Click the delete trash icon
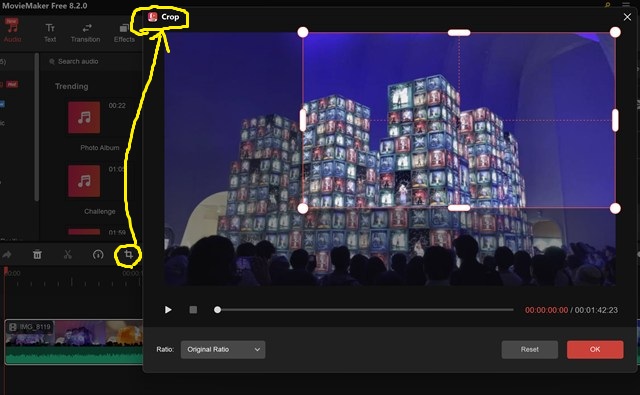The image size is (640, 395). point(37,255)
